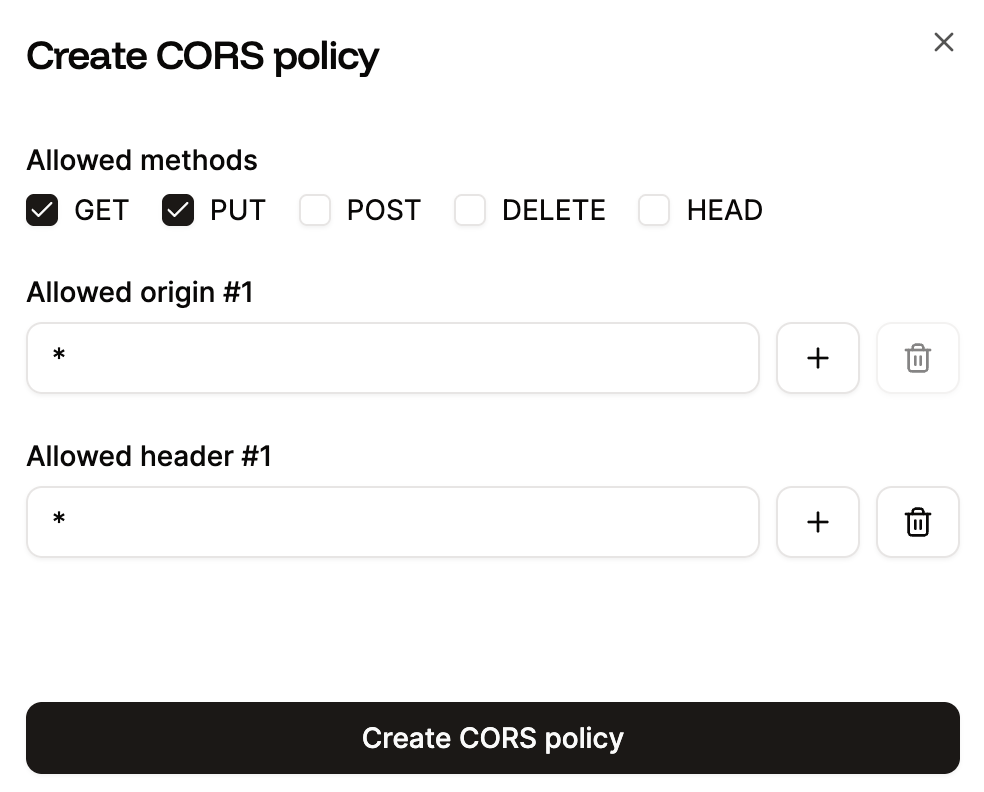Click the Allowed methods section label
The image size is (984, 792).
141,160
